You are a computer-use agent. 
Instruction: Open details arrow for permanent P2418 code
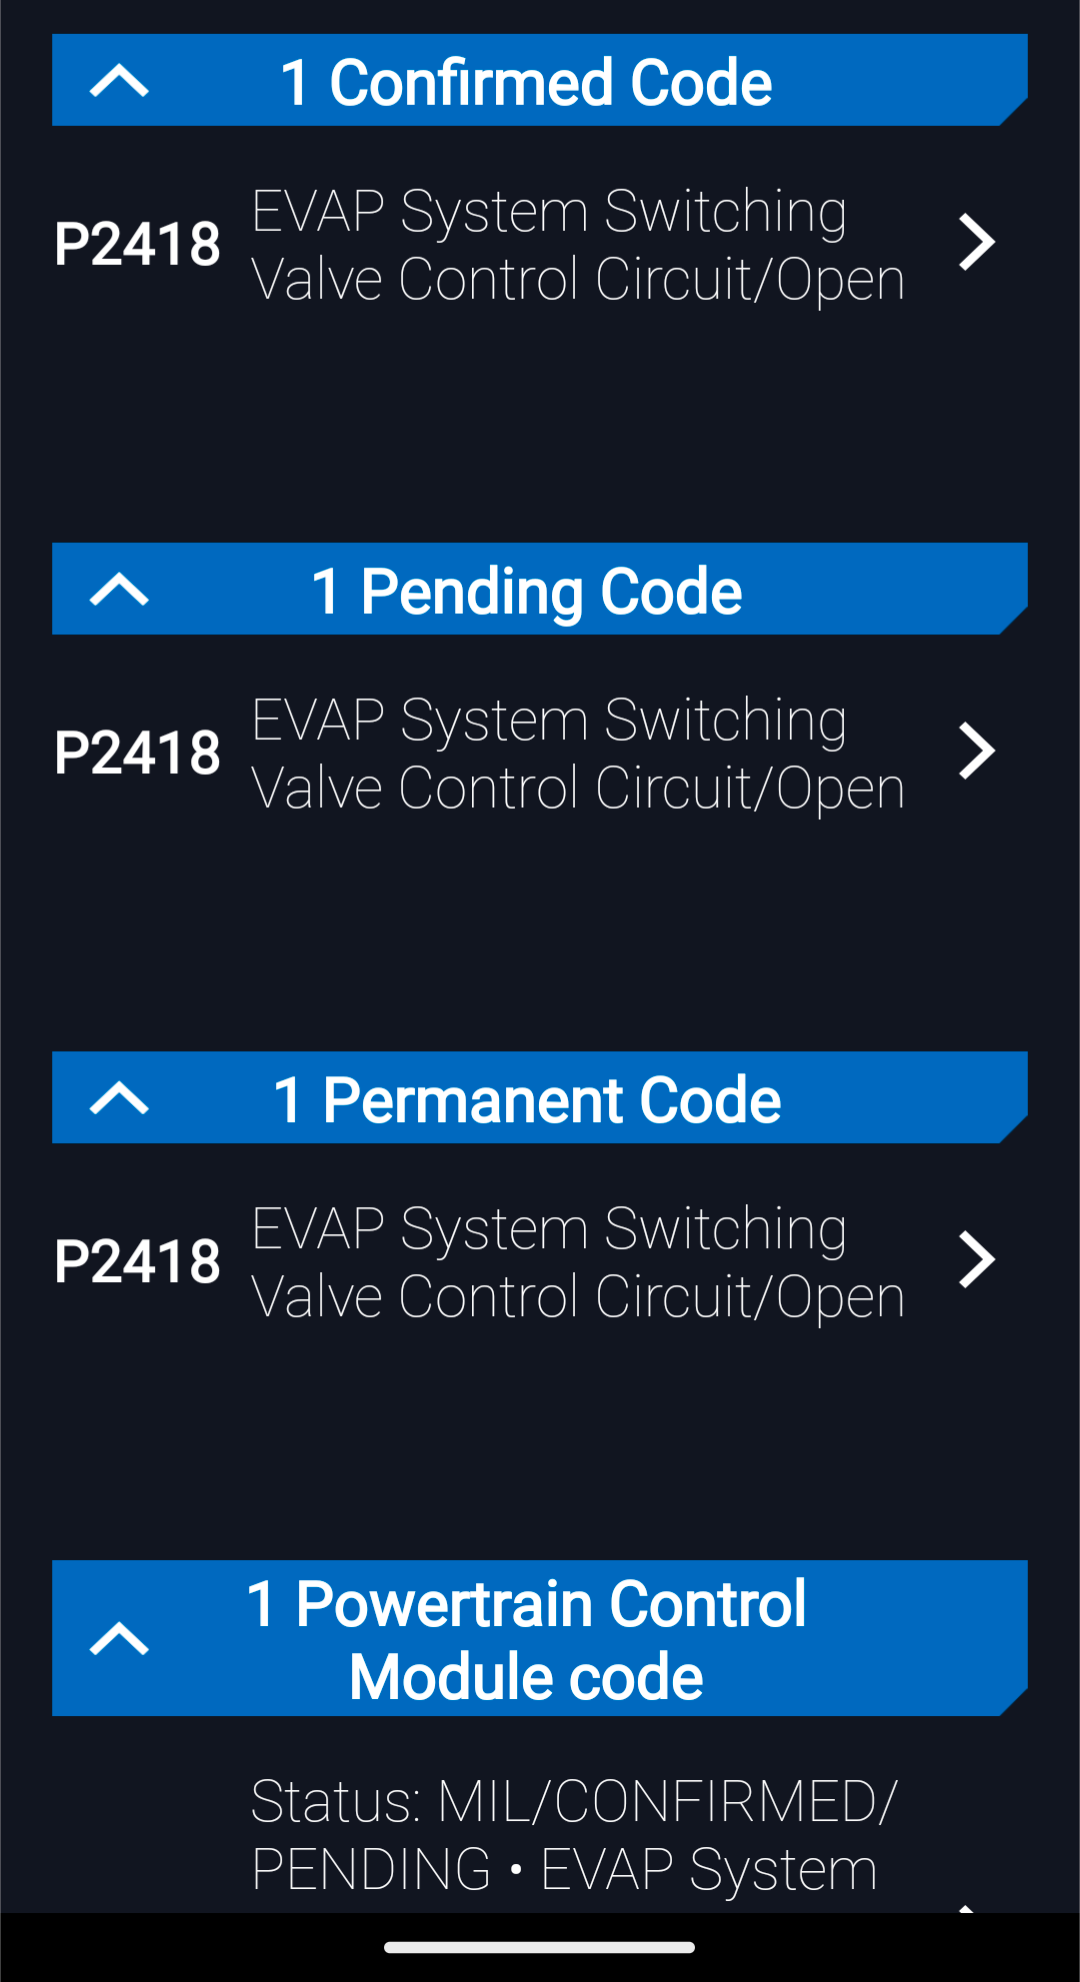(x=976, y=1259)
